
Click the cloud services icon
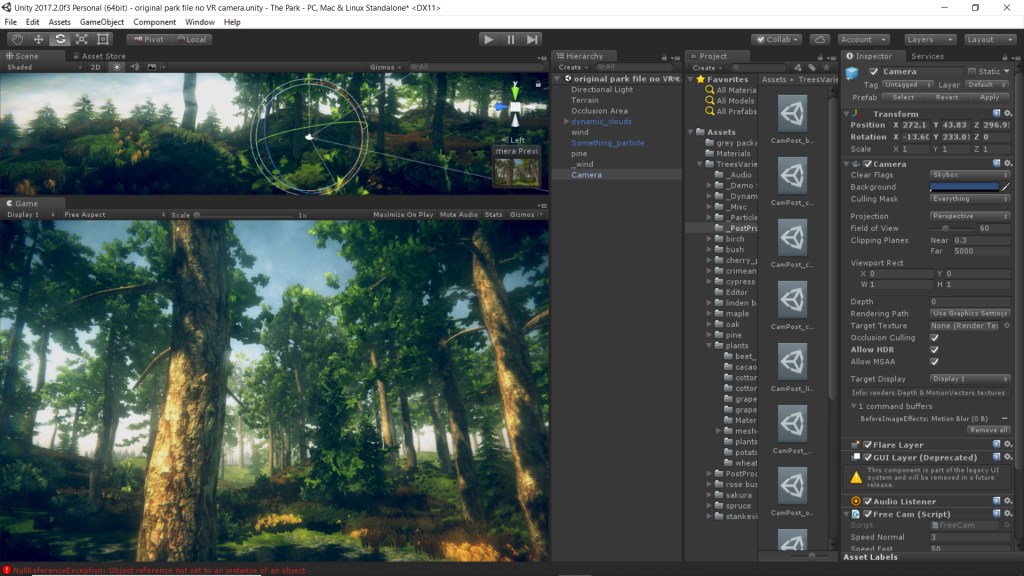coord(820,39)
